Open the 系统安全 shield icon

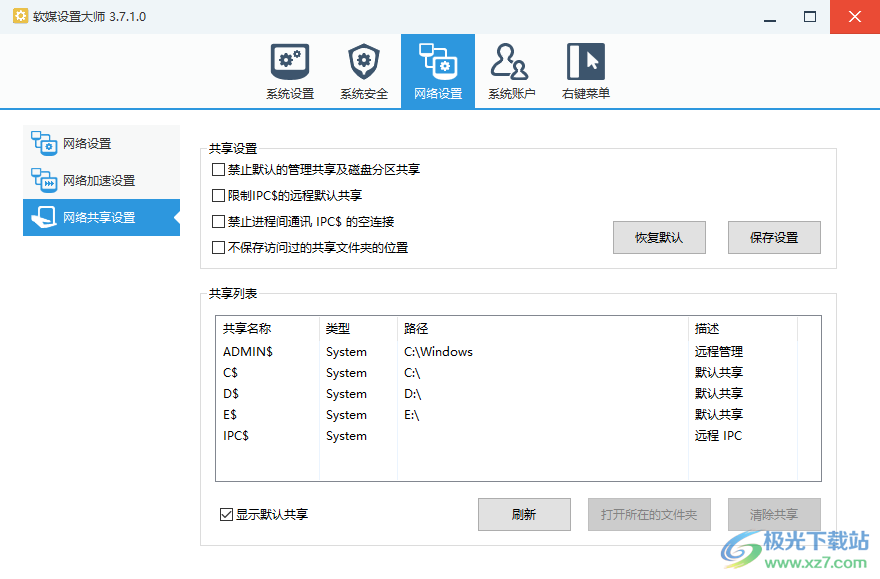pyautogui.click(x=364, y=62)
